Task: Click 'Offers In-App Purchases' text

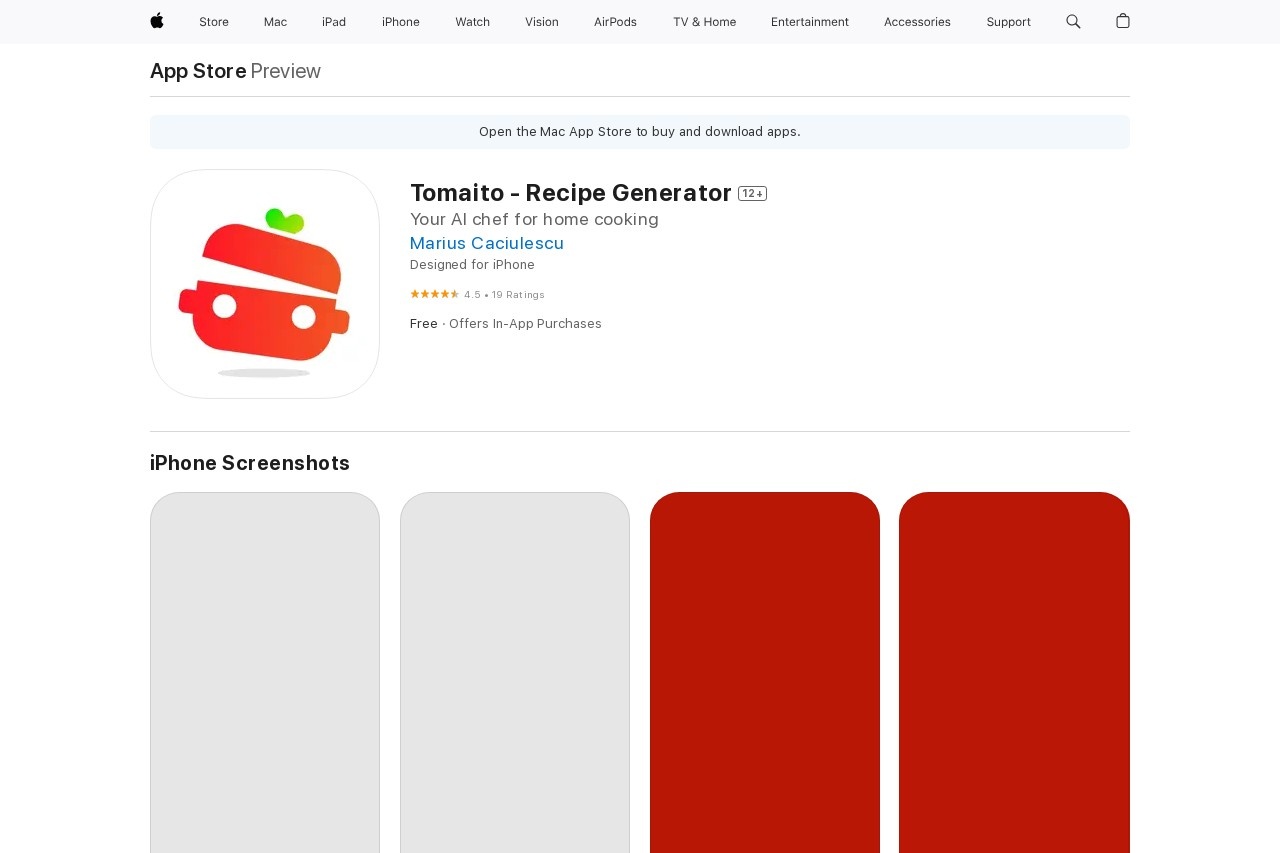Action: (525, 324)
